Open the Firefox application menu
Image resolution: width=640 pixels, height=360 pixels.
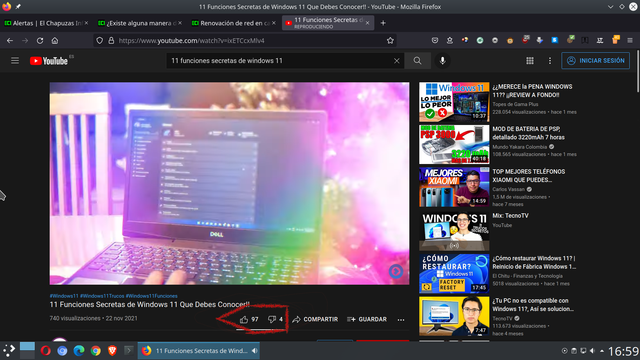(x=630, y=40)
